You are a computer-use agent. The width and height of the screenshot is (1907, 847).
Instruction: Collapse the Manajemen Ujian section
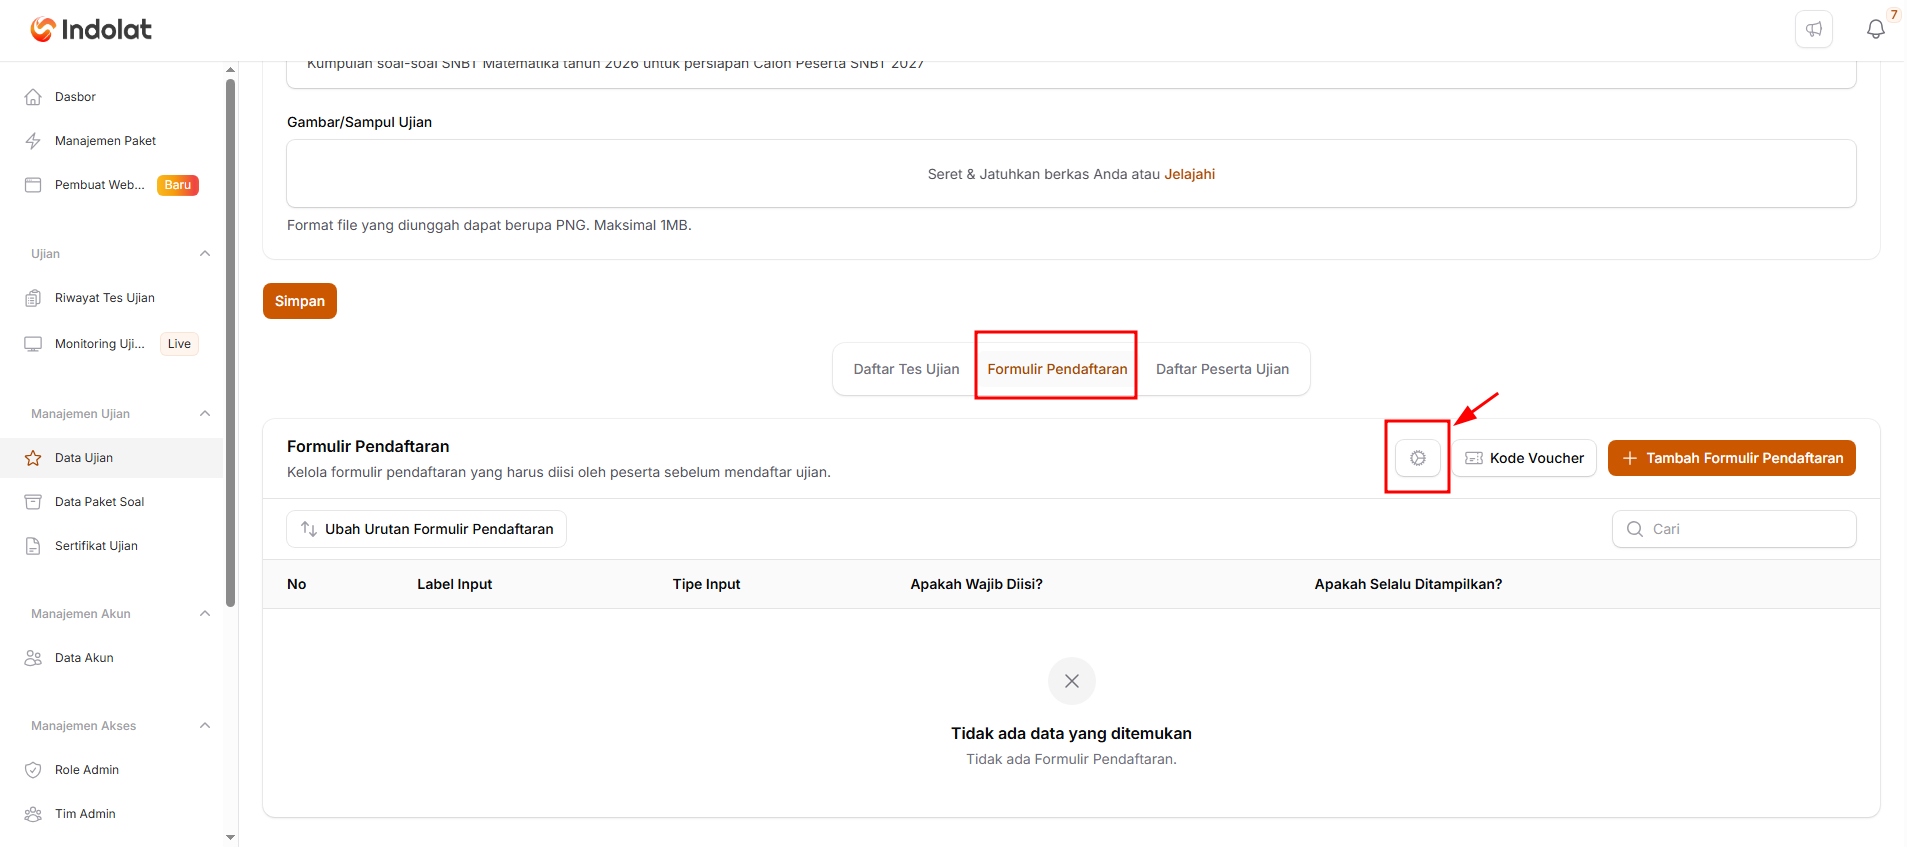205,414
